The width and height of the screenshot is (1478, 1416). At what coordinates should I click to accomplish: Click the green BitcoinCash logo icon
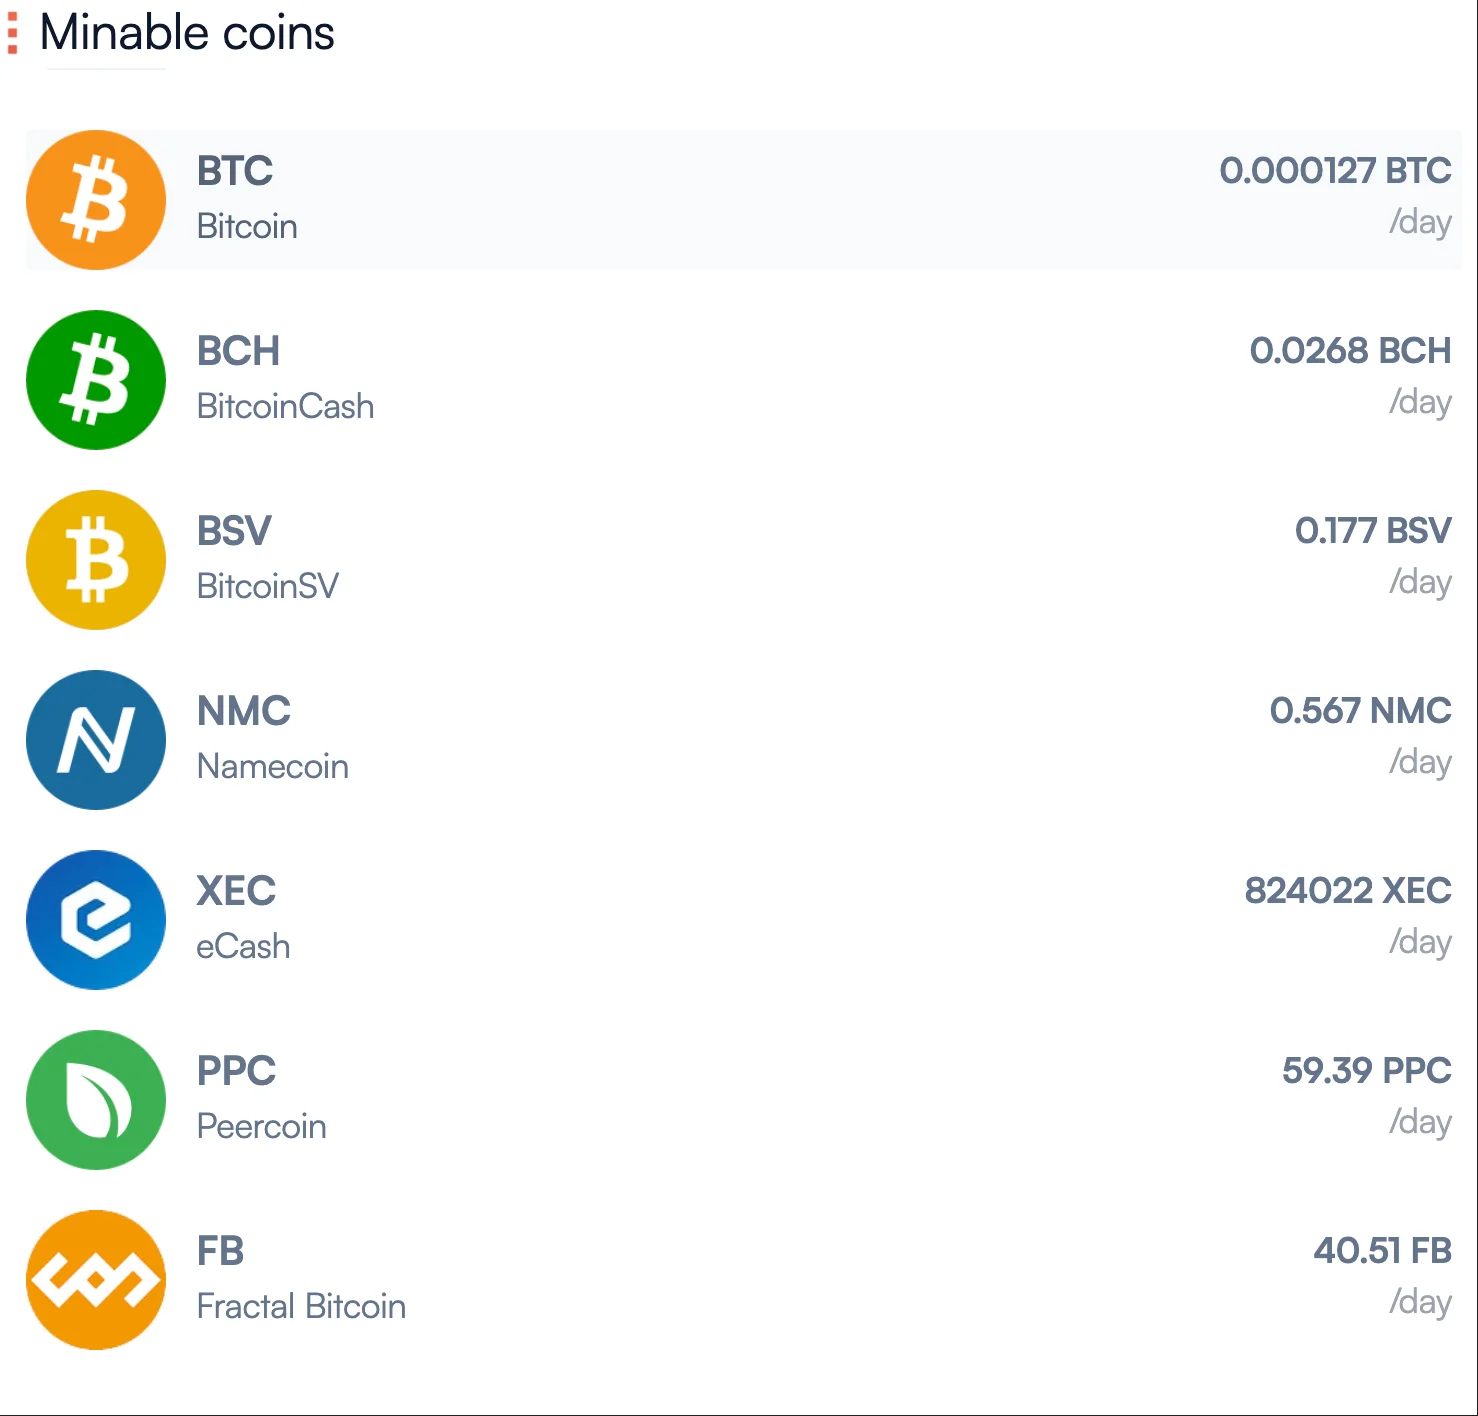tap(96, 380)
